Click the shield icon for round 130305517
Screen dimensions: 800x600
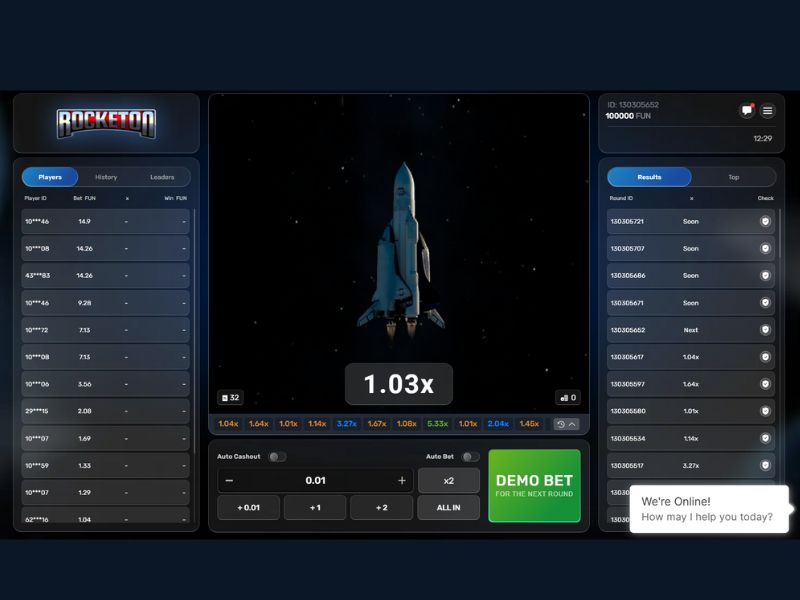[x=765, y=465]
